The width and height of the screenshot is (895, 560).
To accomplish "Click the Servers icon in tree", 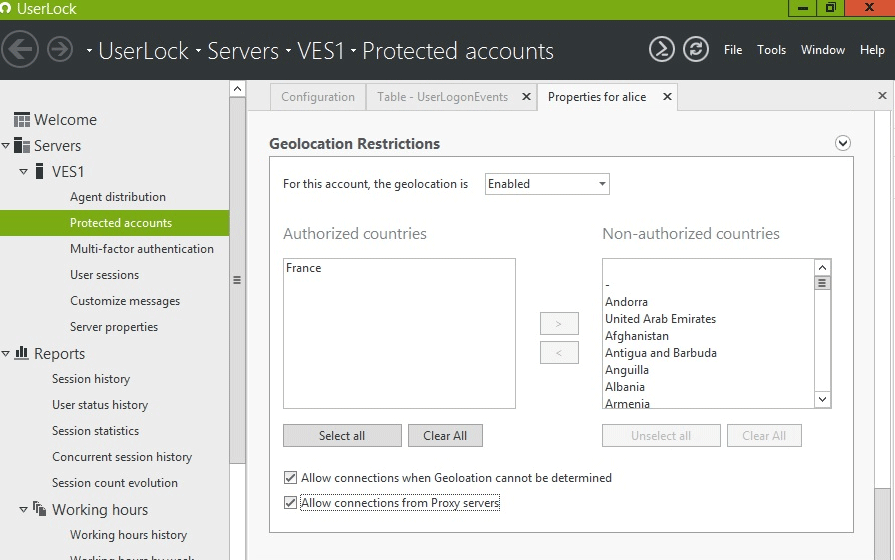I will 22,146.
